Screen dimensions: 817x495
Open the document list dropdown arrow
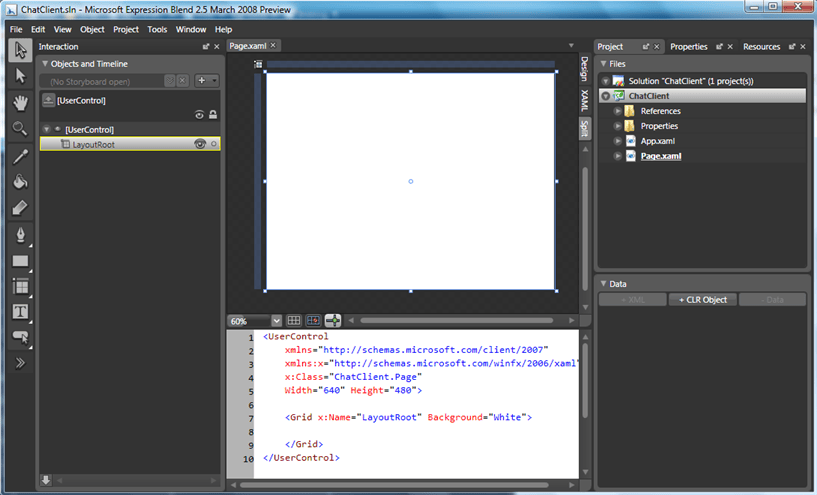(x=571, y=46)
